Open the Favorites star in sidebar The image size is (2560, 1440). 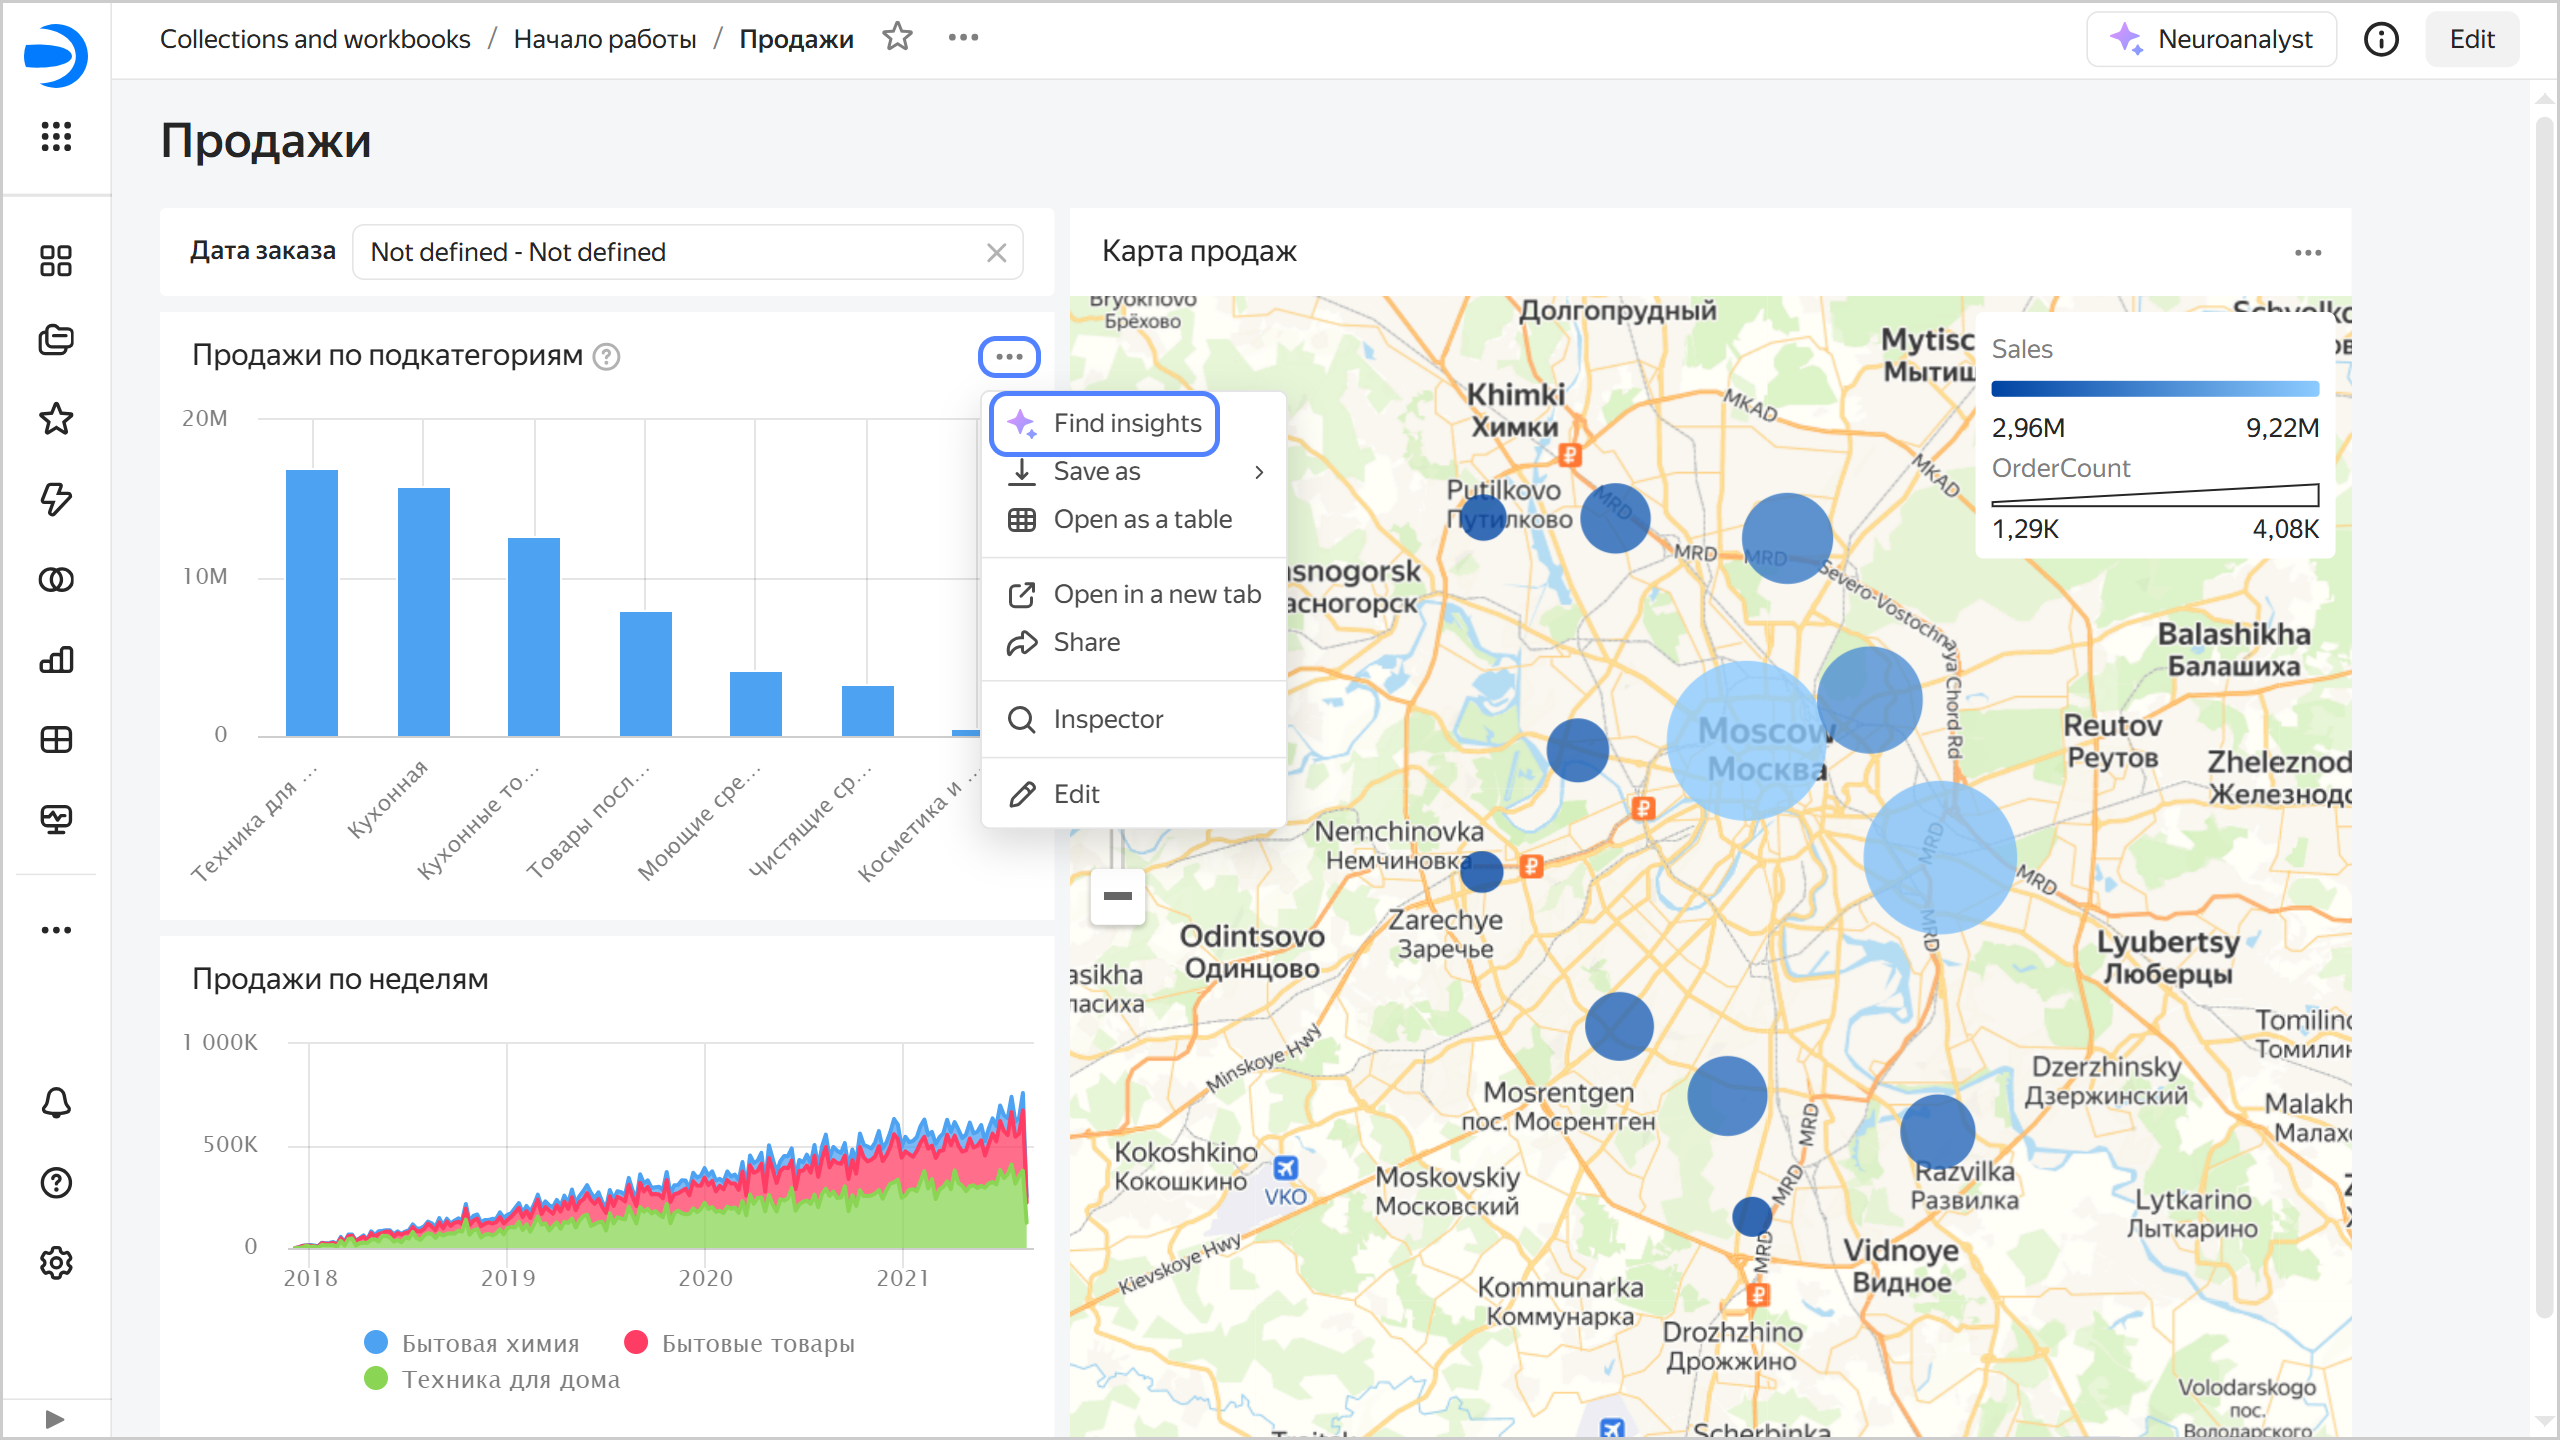tap(56, 419)
